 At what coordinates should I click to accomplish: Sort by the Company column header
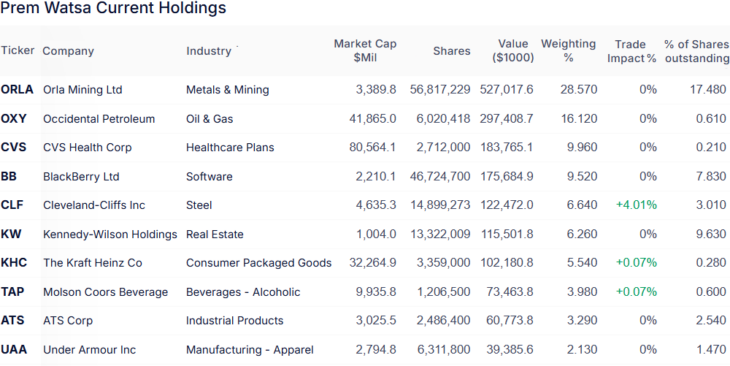[x=68, y=51]
